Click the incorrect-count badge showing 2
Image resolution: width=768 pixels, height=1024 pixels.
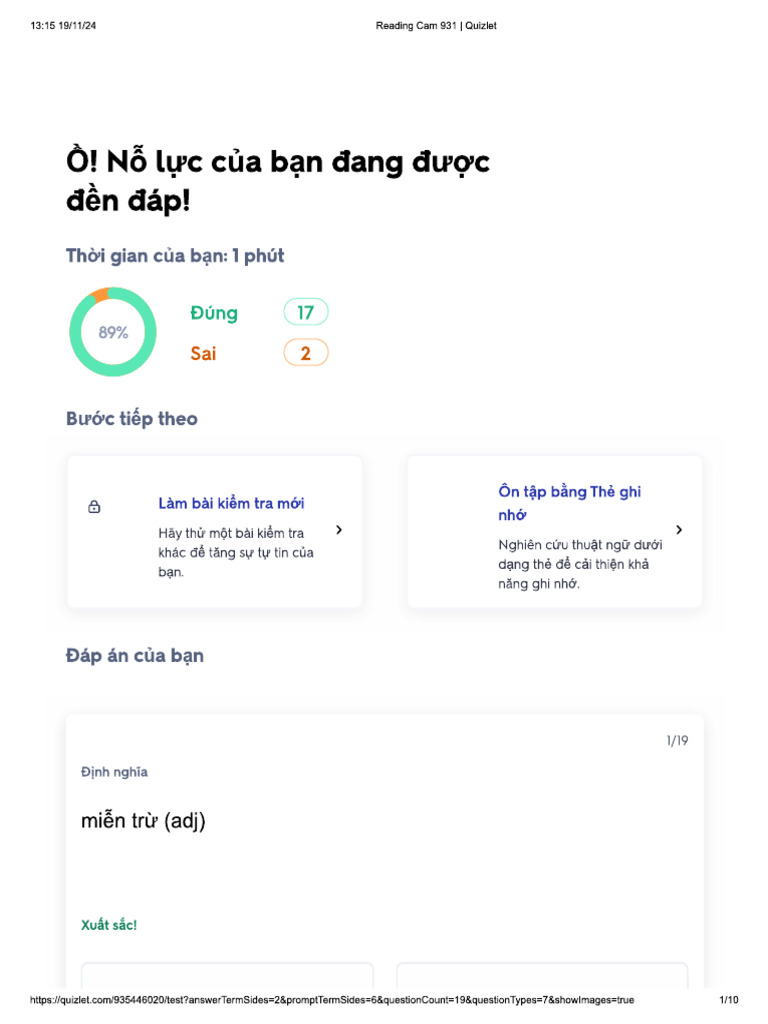(305, 353)
